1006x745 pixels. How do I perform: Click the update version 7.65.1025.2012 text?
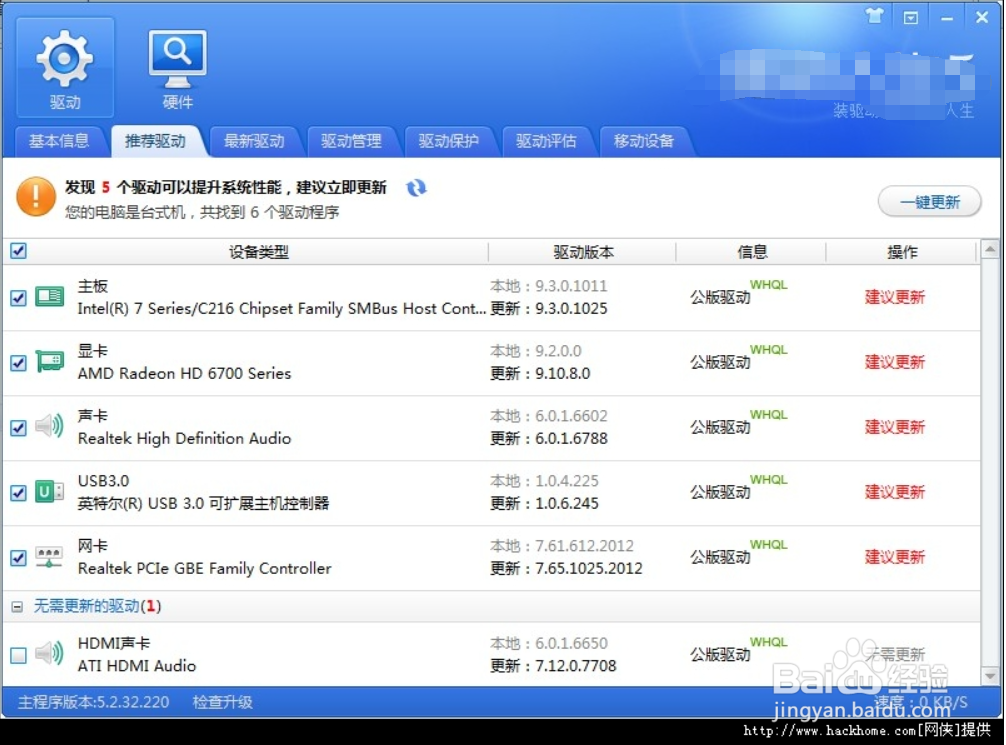(588, 569)
